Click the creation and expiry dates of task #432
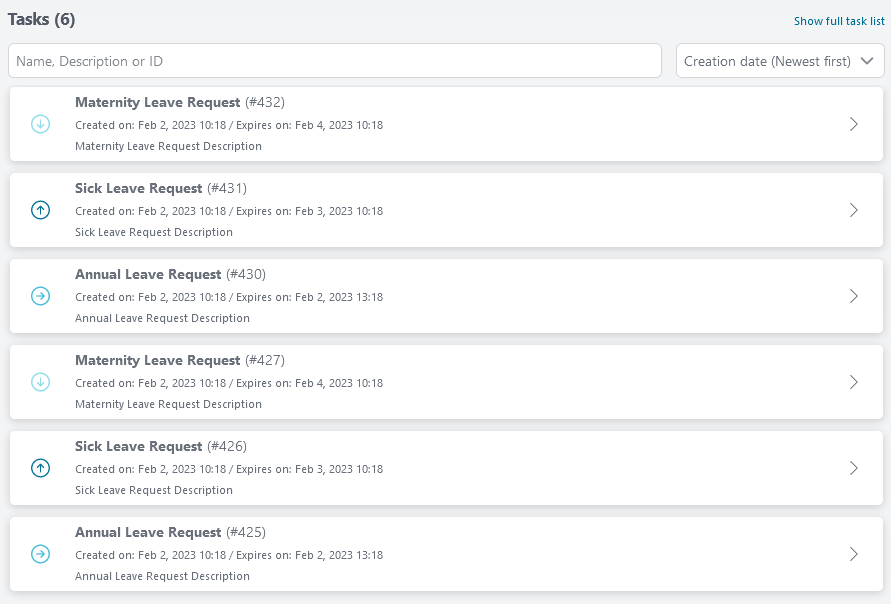This screenshot has height=604, width=891. coord(229,125)
